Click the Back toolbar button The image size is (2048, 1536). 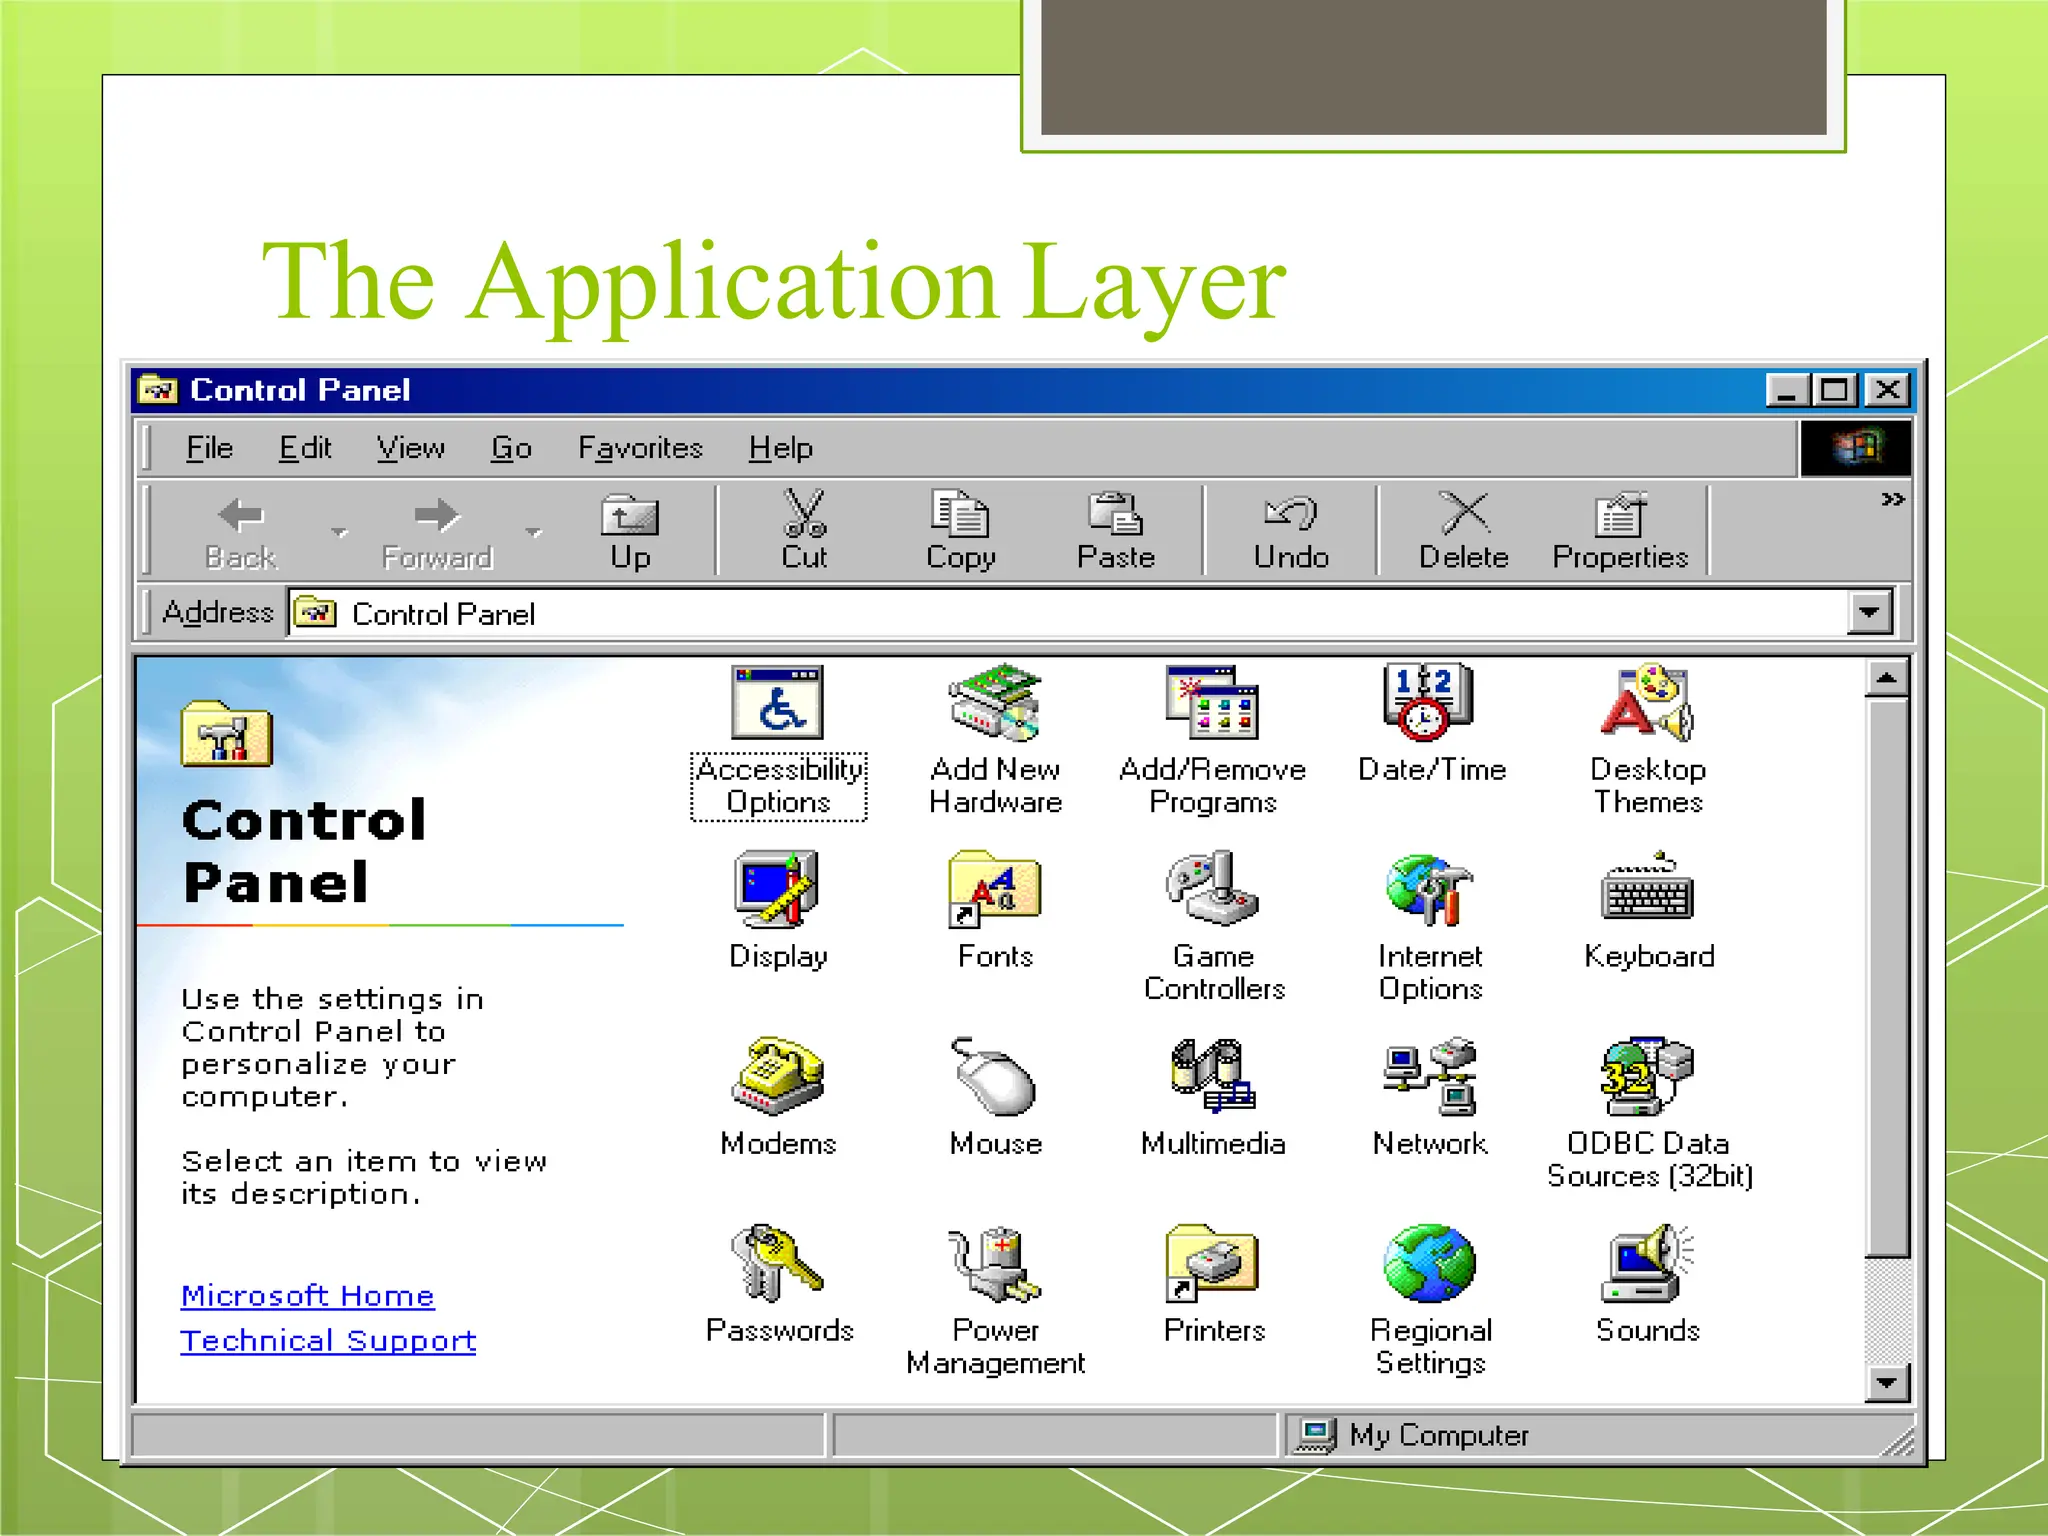point(241,532)
